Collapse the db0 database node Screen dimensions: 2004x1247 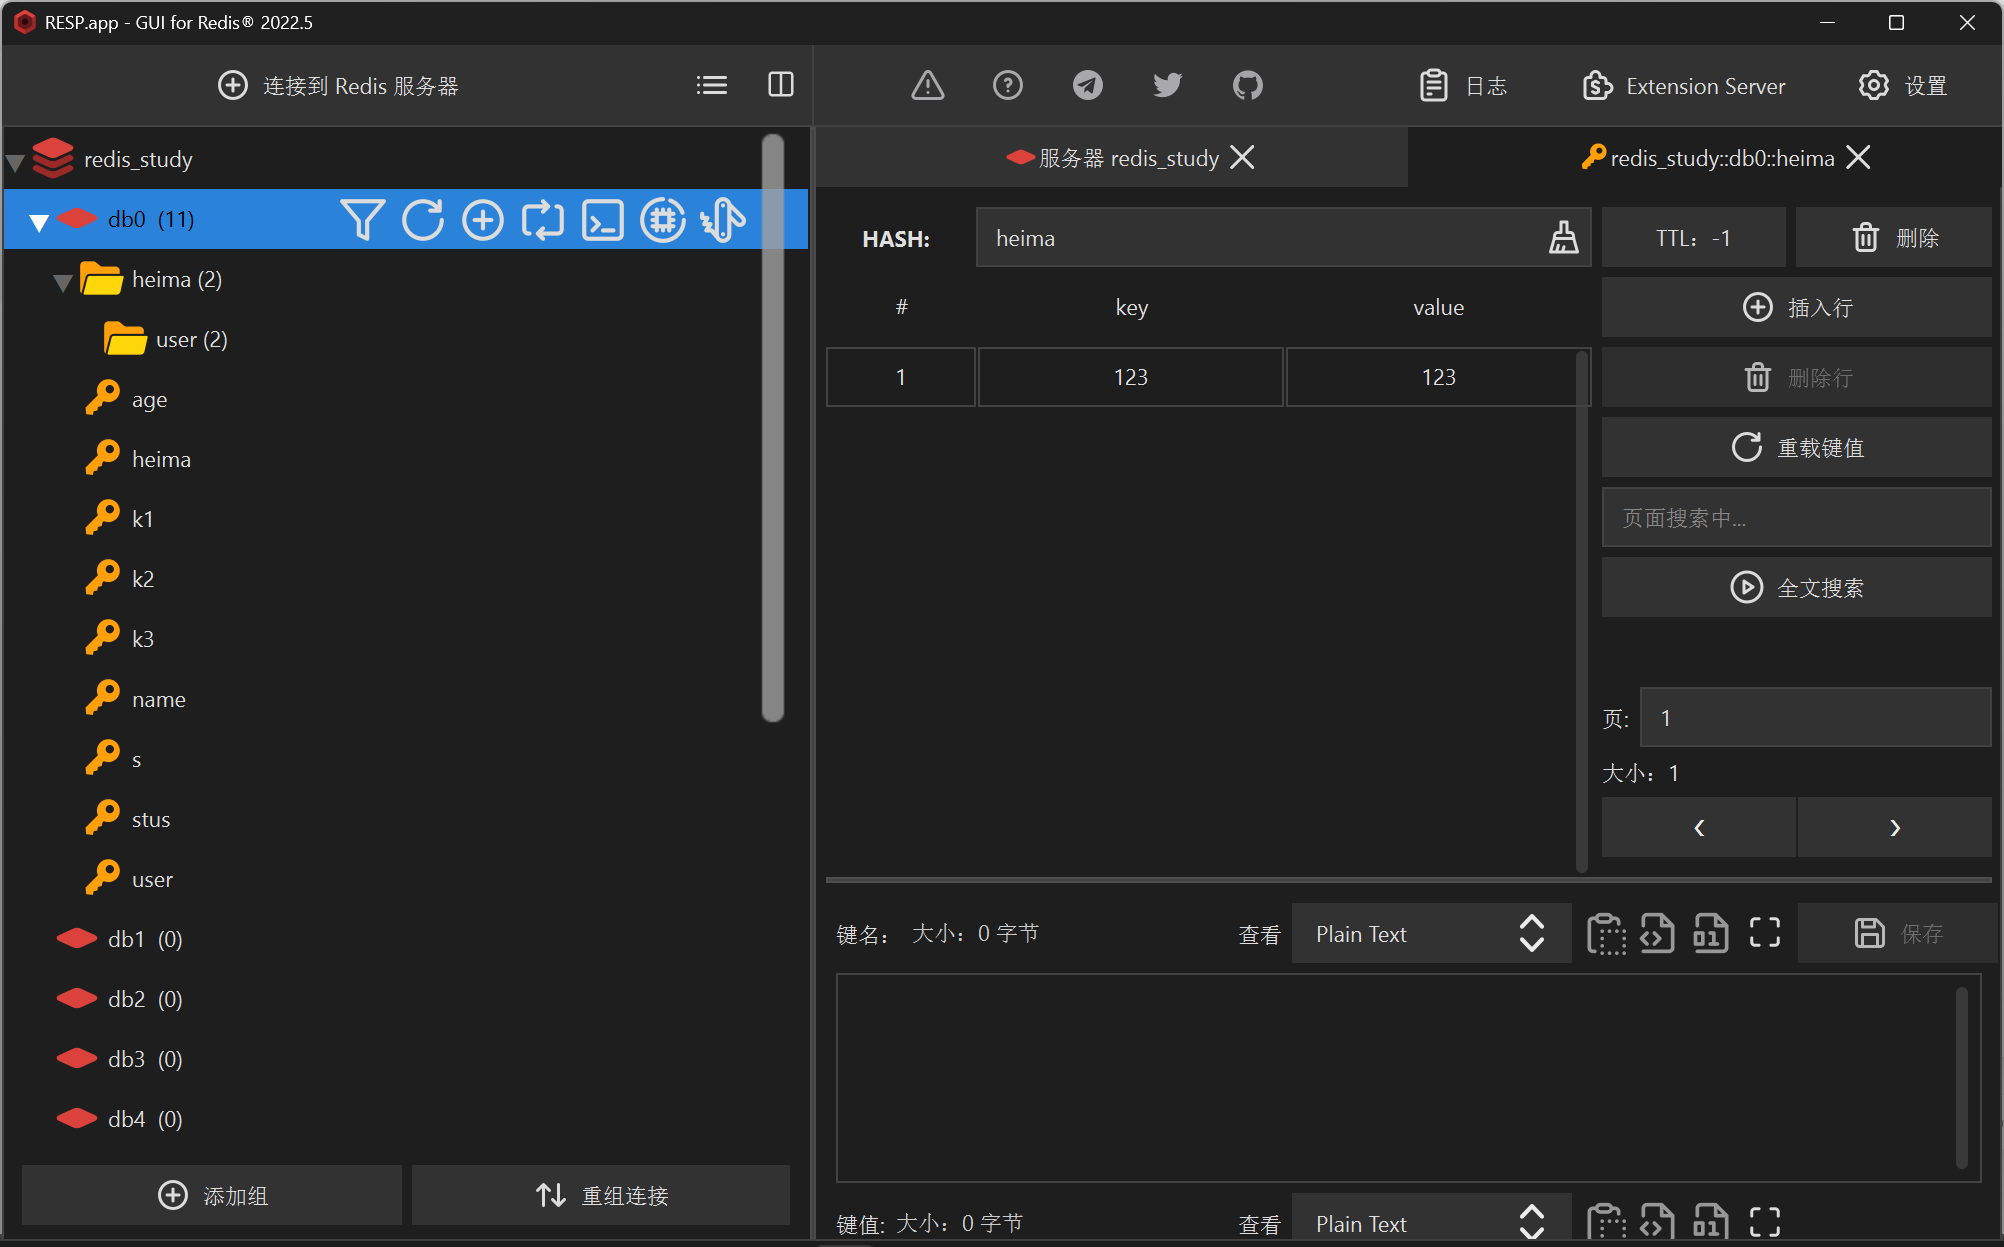point(39,221)
